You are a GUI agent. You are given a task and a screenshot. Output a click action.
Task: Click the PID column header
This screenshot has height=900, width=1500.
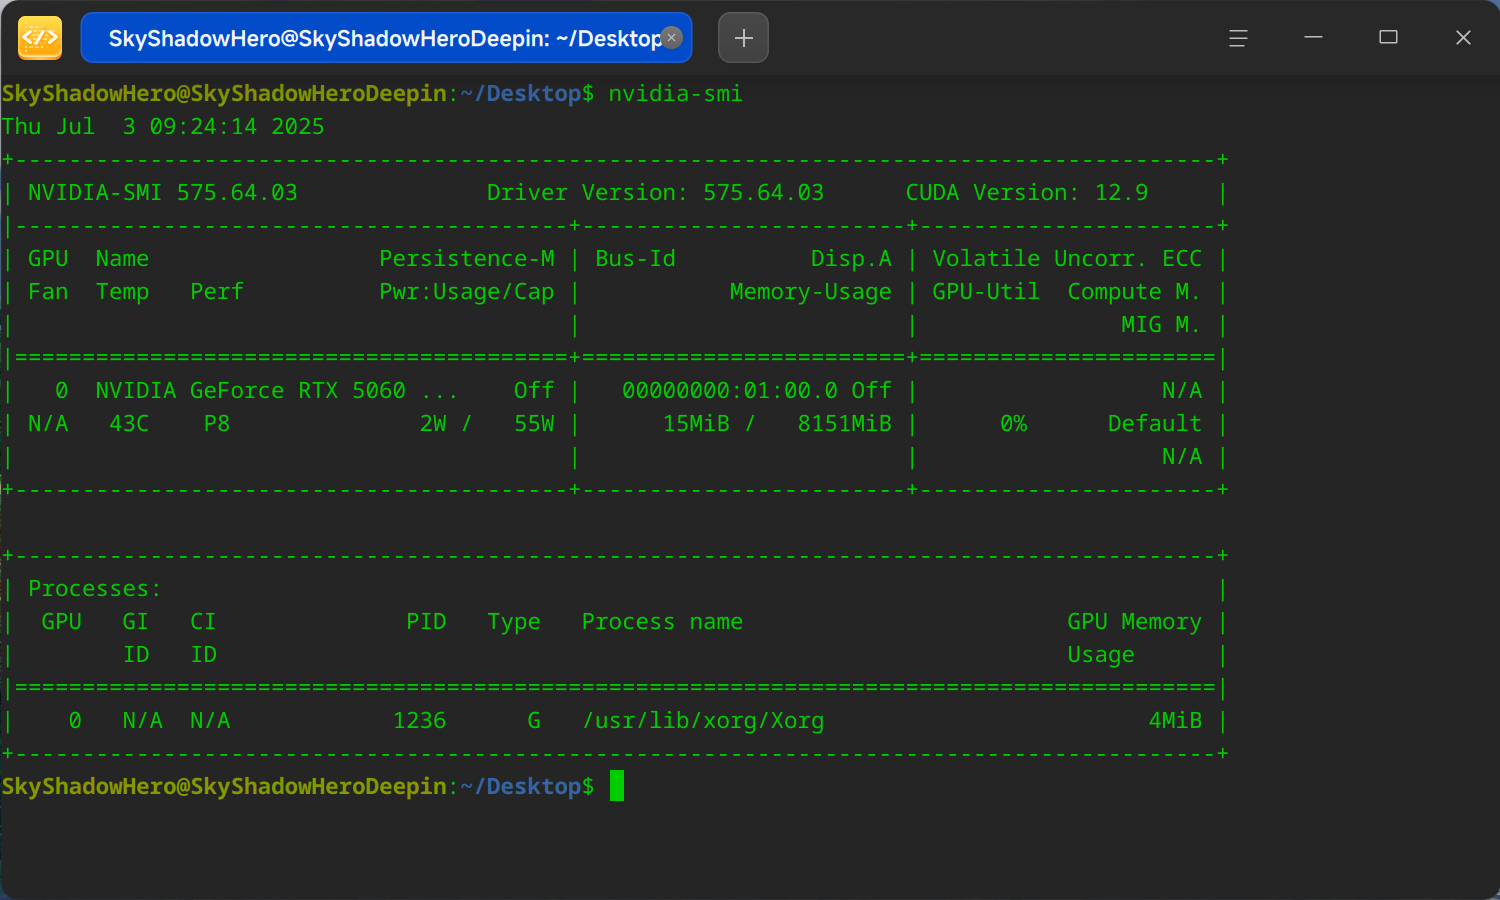click(x=426, y=622)
